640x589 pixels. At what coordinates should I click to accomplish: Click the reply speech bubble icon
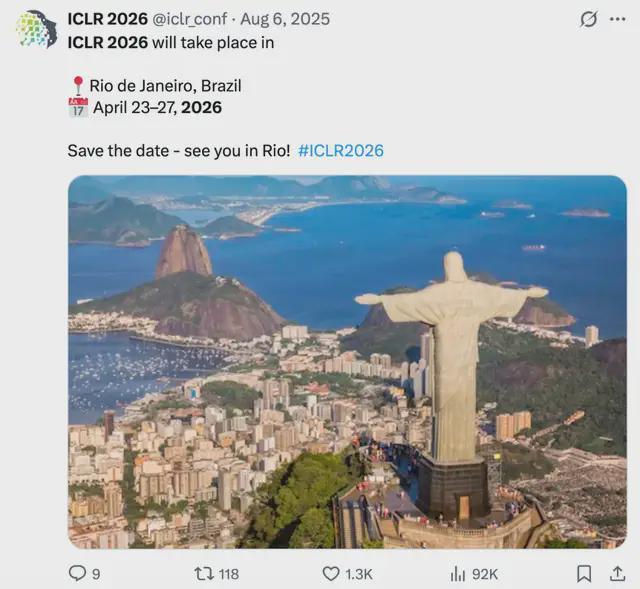pos(77,573)
